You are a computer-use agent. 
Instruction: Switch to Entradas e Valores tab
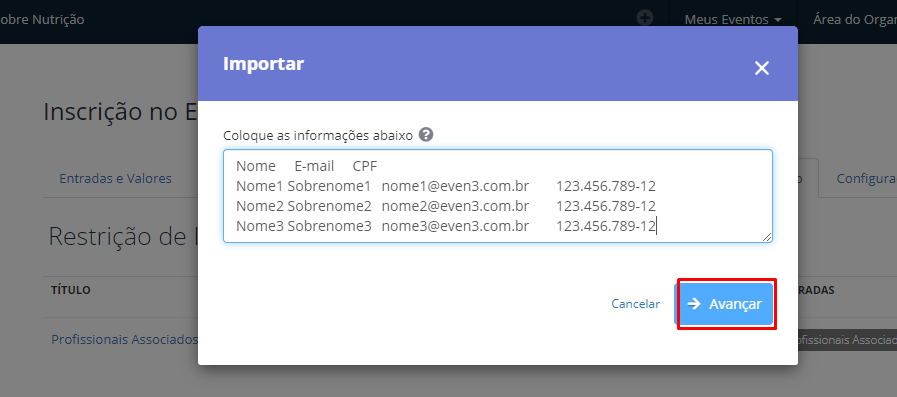[116, 178]
